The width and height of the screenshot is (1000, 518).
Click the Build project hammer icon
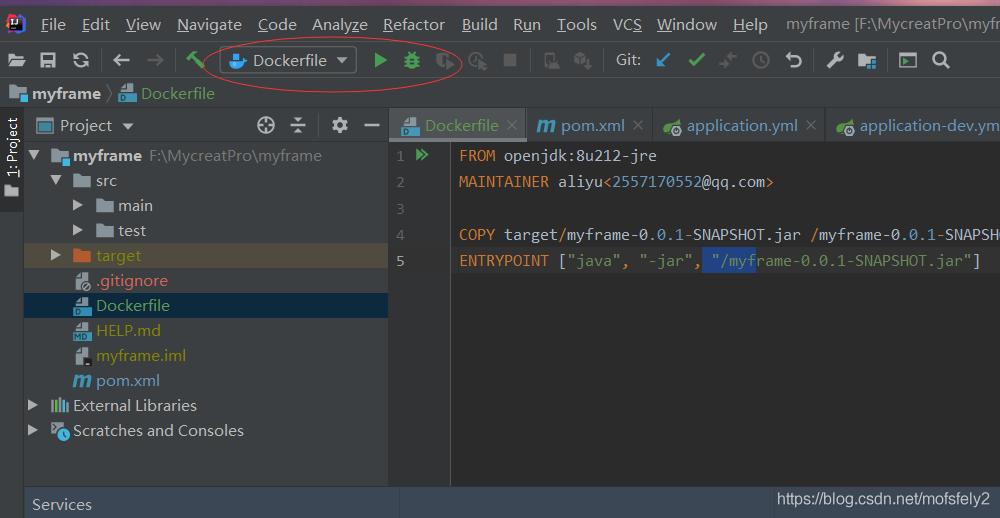(195, 60)
